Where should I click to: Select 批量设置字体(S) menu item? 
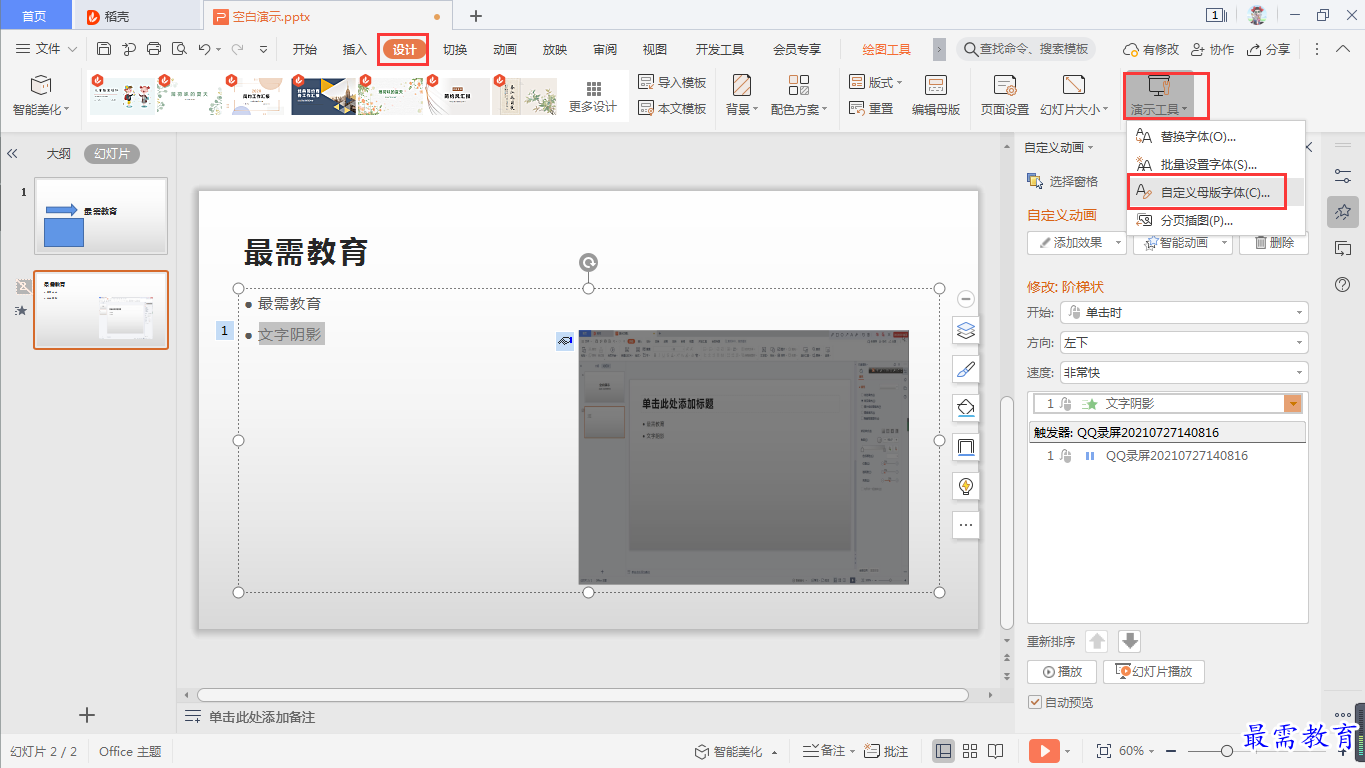click(x=1215, y=165)
